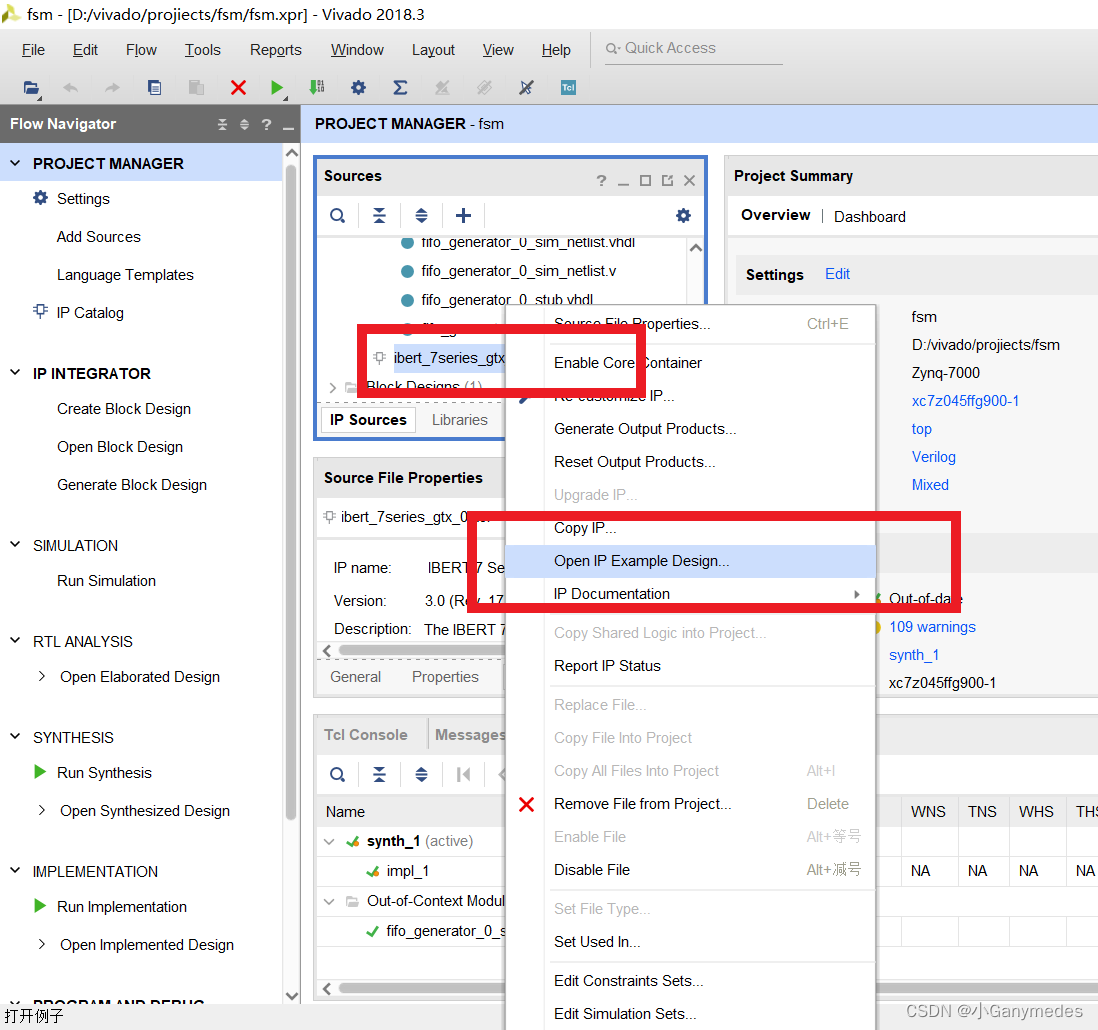Click the Undo arrow in toolbar
This screenshot has height=1030, width=1098.
coord(71,88)
